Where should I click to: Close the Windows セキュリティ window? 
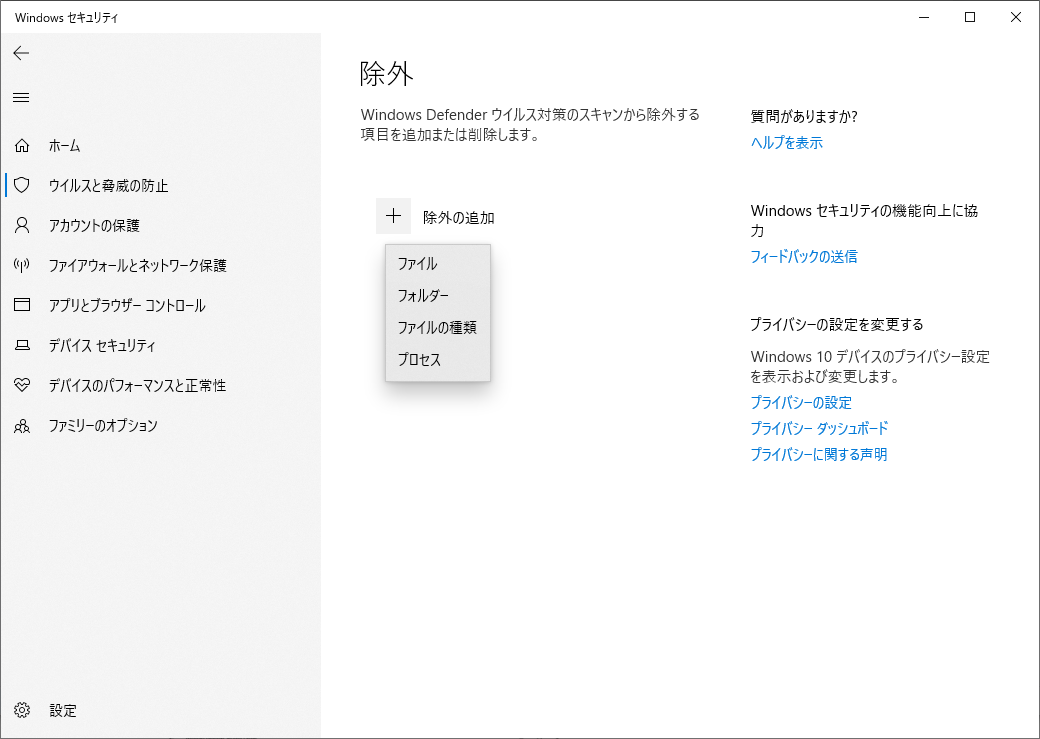point(1015,17)
